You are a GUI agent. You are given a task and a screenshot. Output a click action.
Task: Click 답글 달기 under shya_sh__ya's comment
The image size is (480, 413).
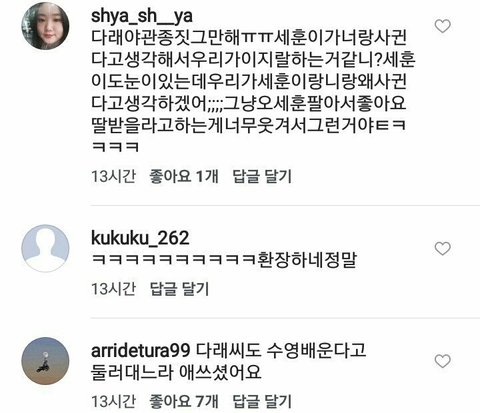[x=262, y=176]
